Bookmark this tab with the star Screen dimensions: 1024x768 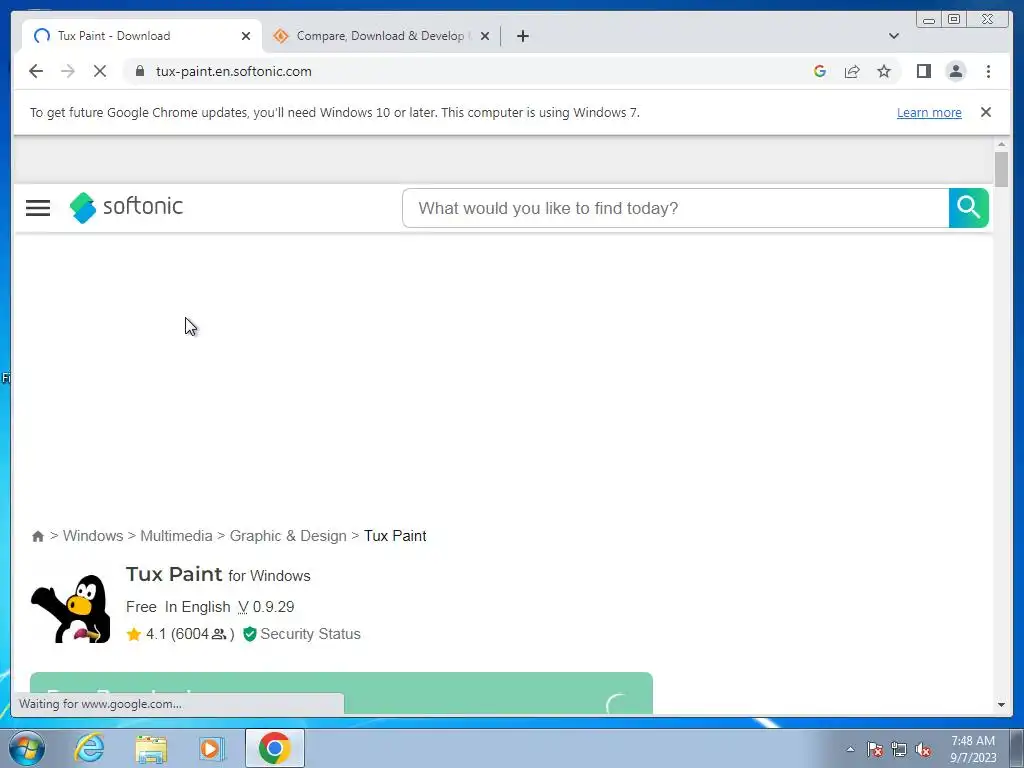click(x=884, y=71)
